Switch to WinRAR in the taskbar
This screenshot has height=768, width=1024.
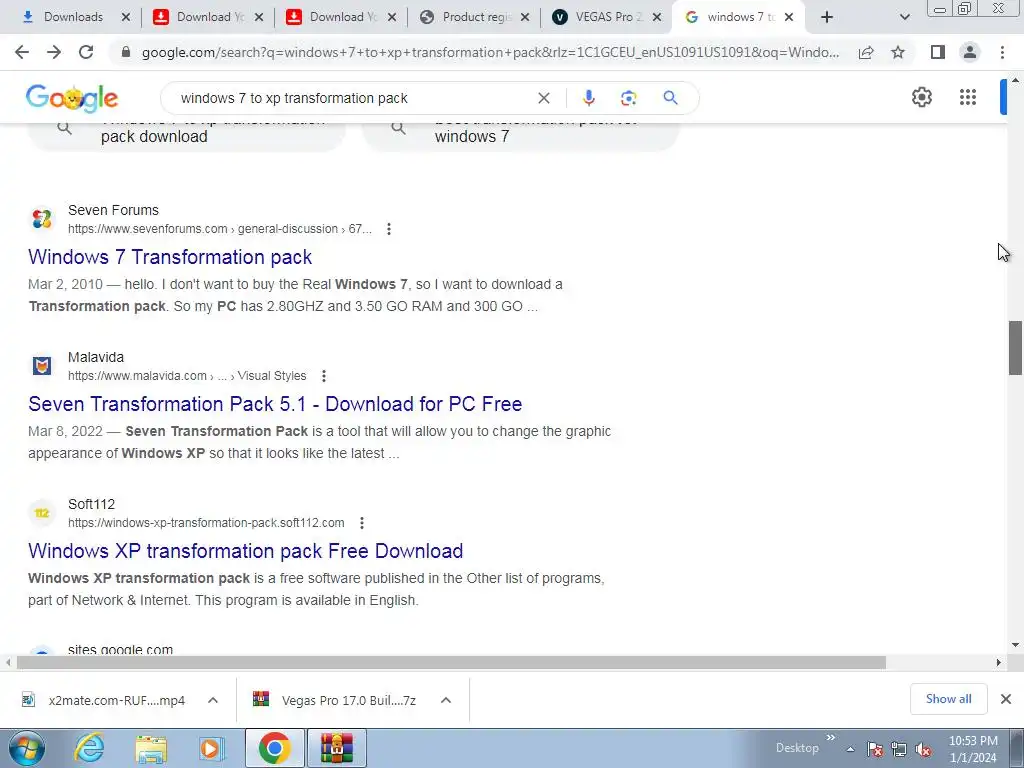coord(337,748)
